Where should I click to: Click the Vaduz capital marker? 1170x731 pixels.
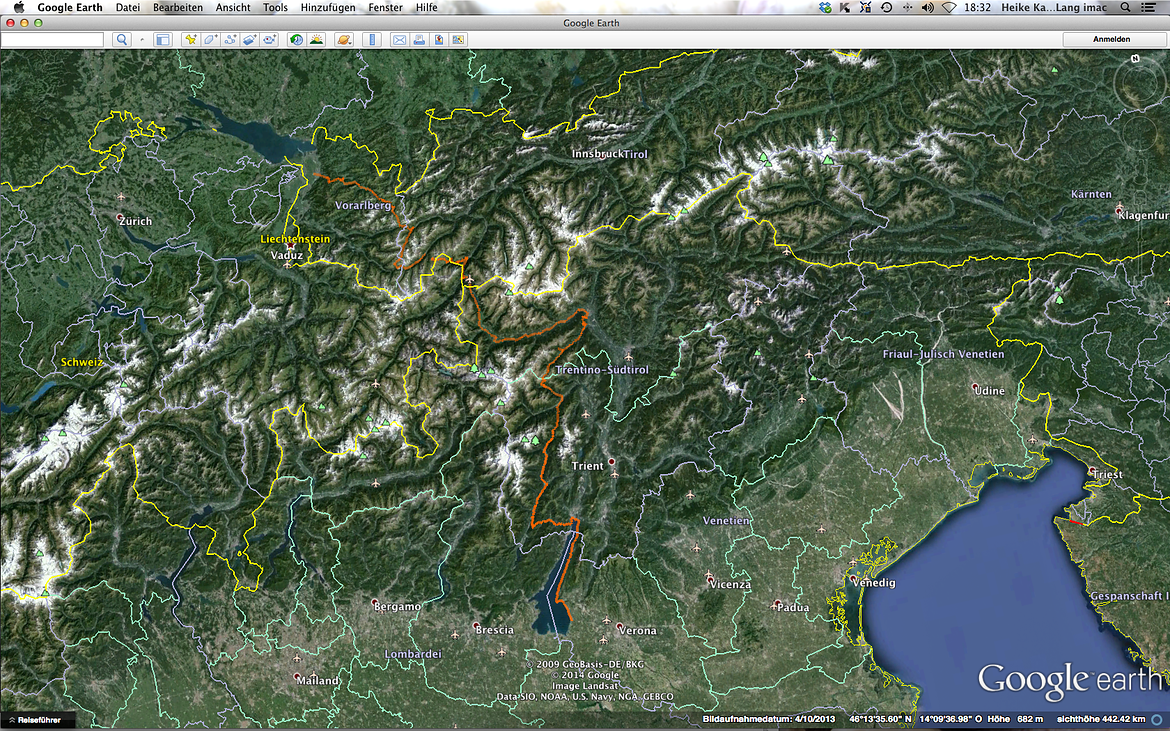(x=290, y=246)
